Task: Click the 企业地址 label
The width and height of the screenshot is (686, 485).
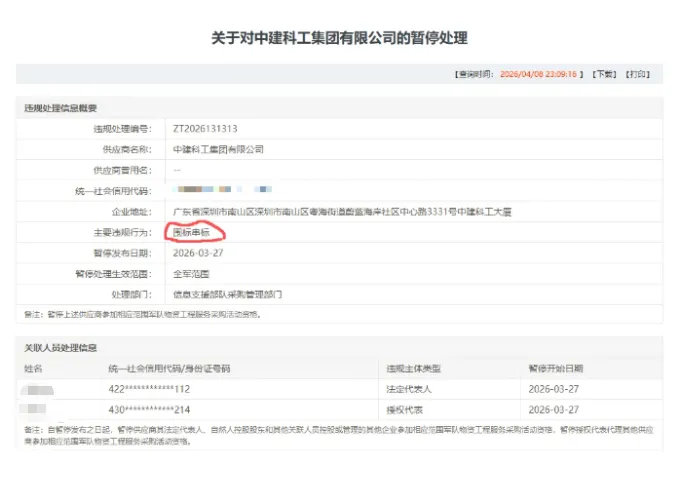Action: tap(132, 212)
